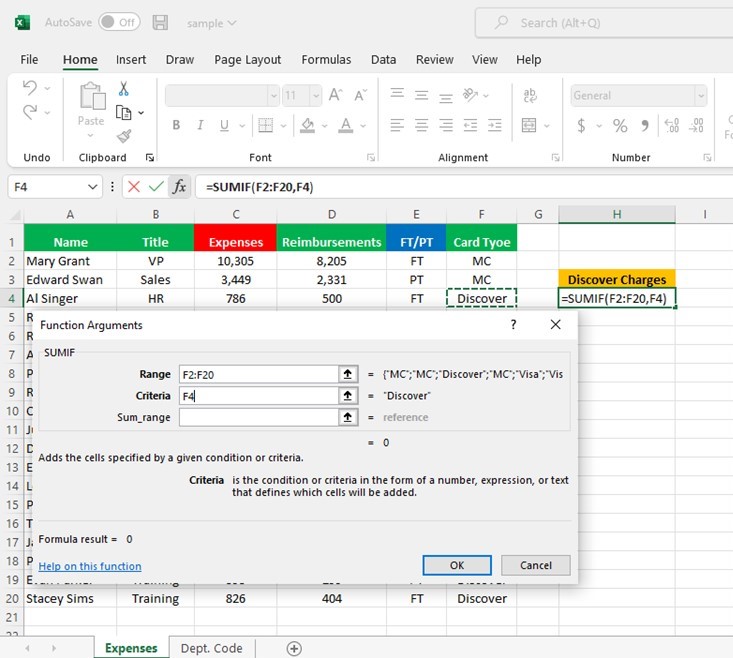The width and height of the screenshot is (733, 658).
Task: Click the Top Align icon
Action: (x=397, y=94)
